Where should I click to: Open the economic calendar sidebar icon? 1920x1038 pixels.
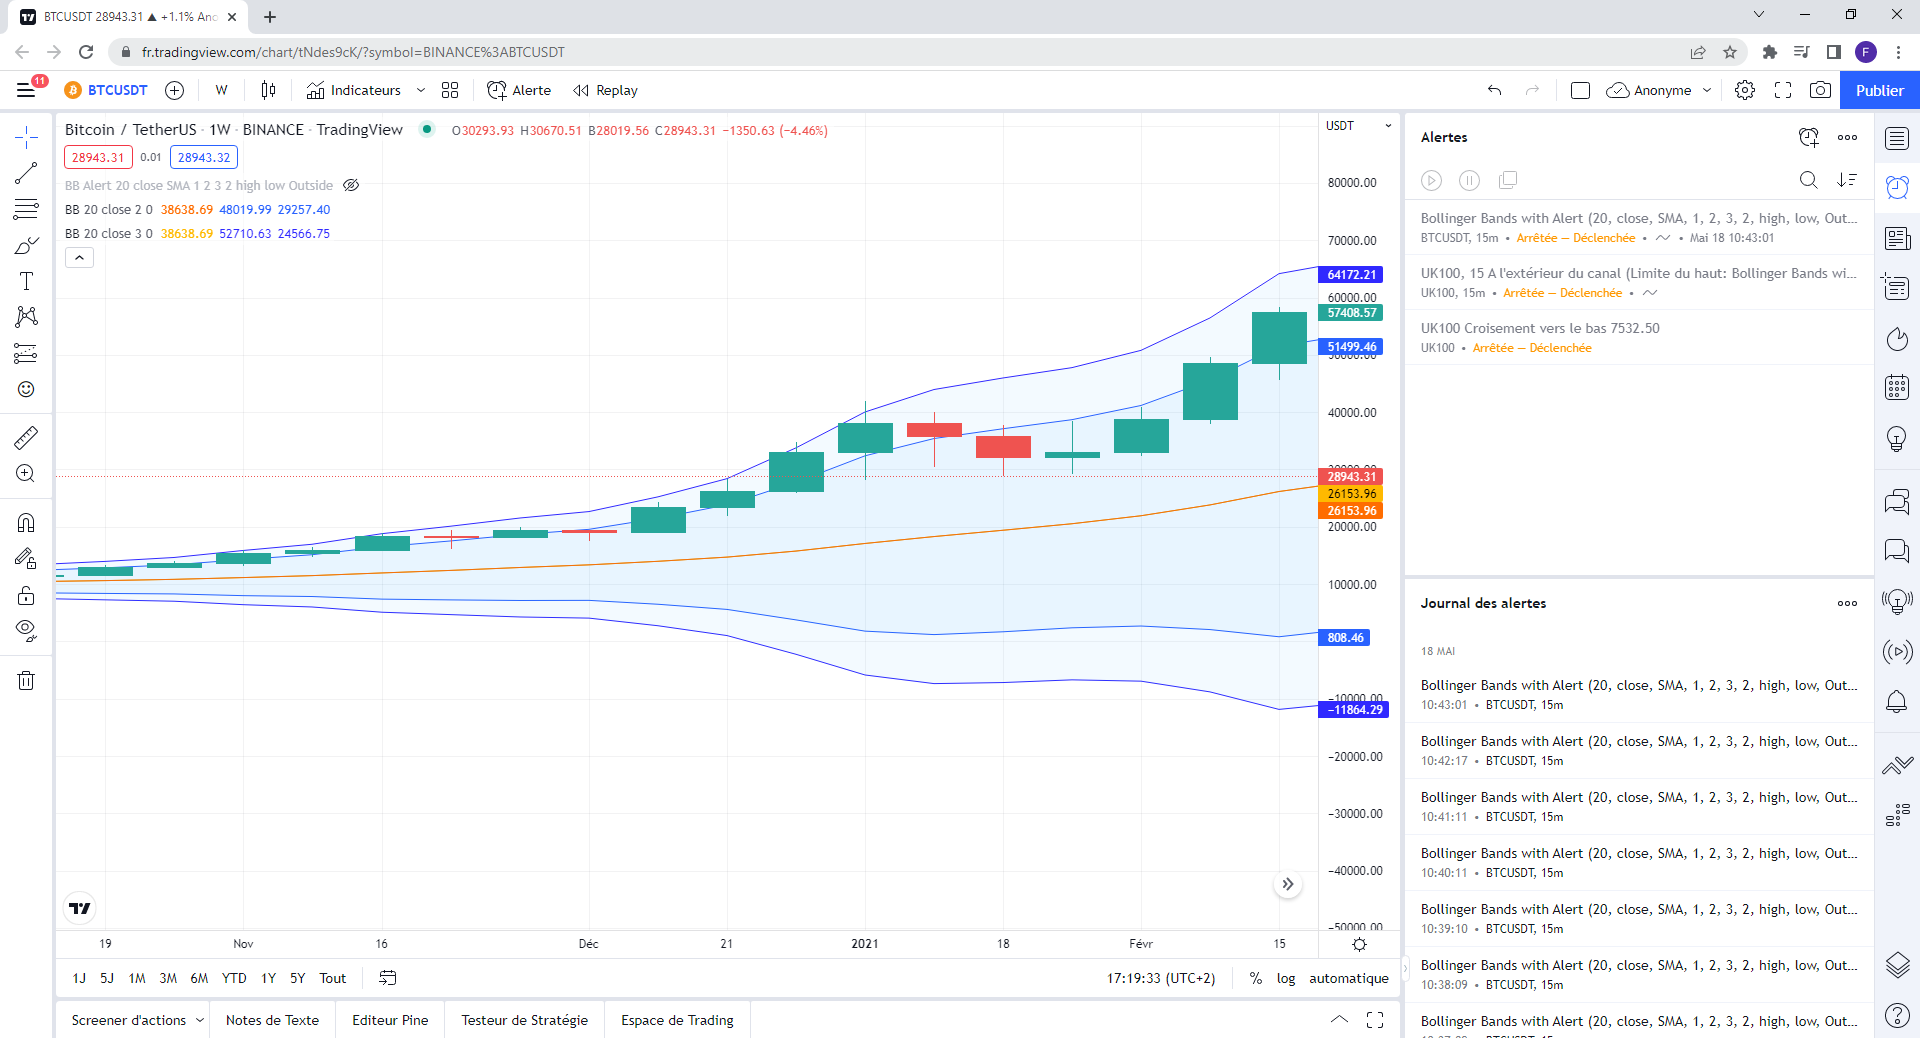tap(1897, 388)
